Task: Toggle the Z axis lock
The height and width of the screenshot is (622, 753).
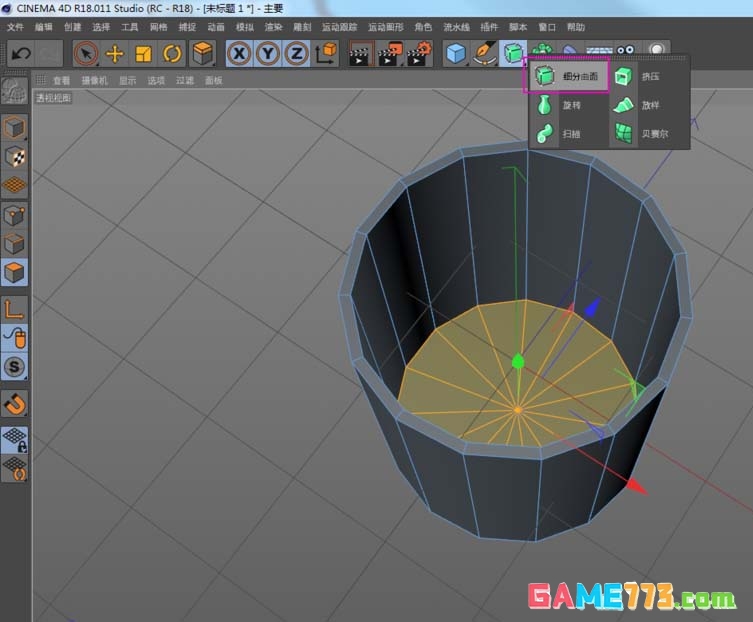Action: 297,53
